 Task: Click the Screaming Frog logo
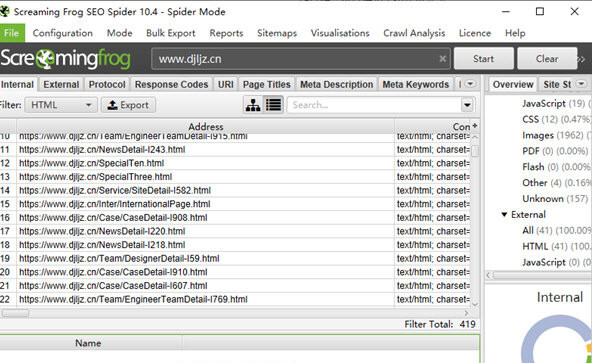65,59
